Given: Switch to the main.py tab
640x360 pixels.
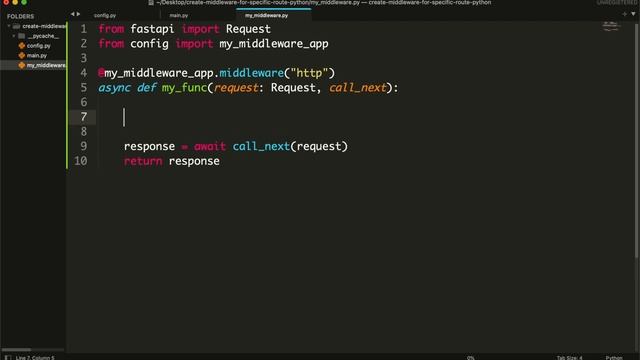Looking at the screenshot, I should pyautogui.click(x=179, y=16).
